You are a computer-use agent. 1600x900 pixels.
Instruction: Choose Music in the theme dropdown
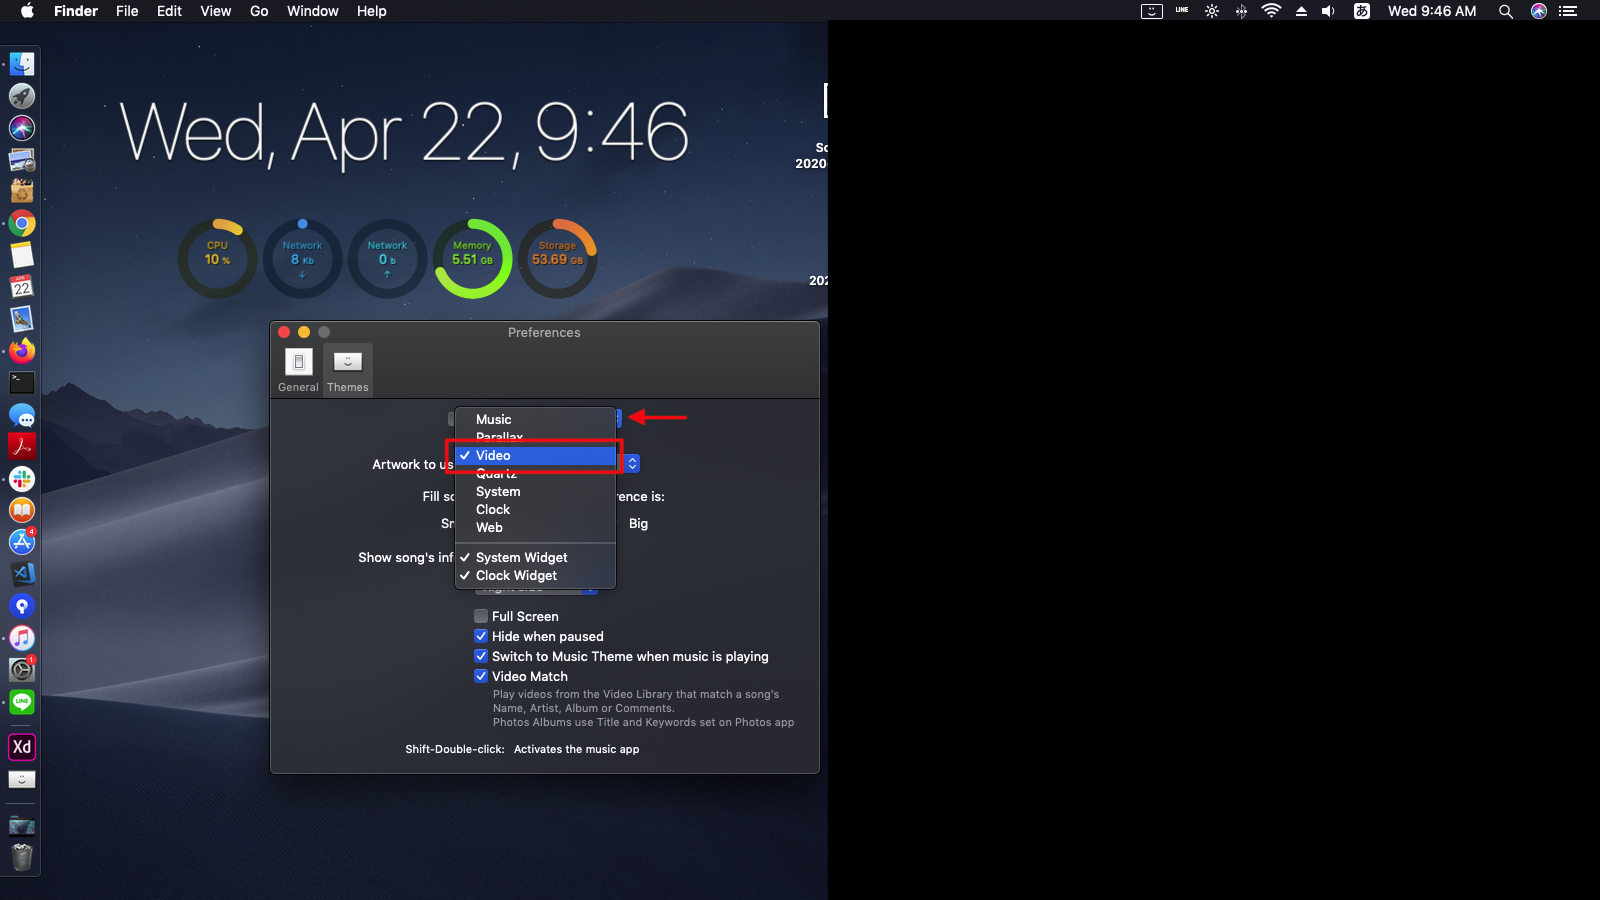pyautogui.click(x=535, y=419)
